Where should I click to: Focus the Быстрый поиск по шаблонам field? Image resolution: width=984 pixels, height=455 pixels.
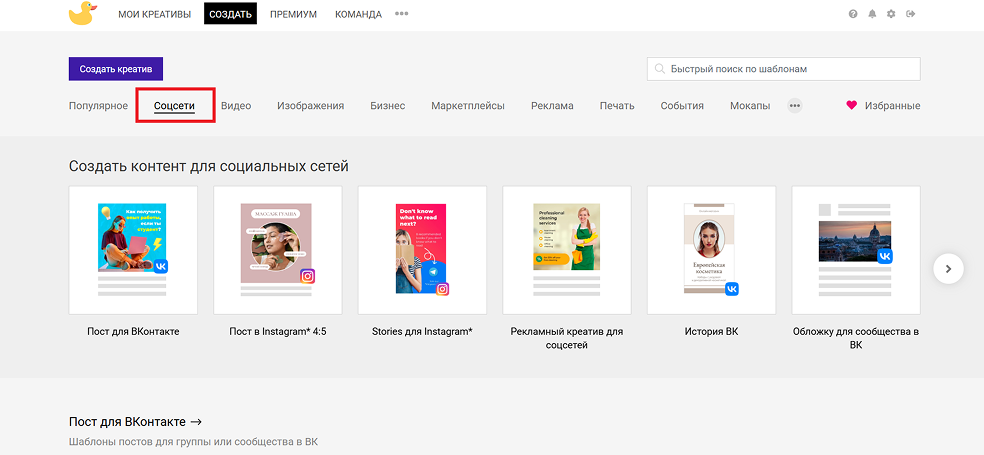coord(784,69)
